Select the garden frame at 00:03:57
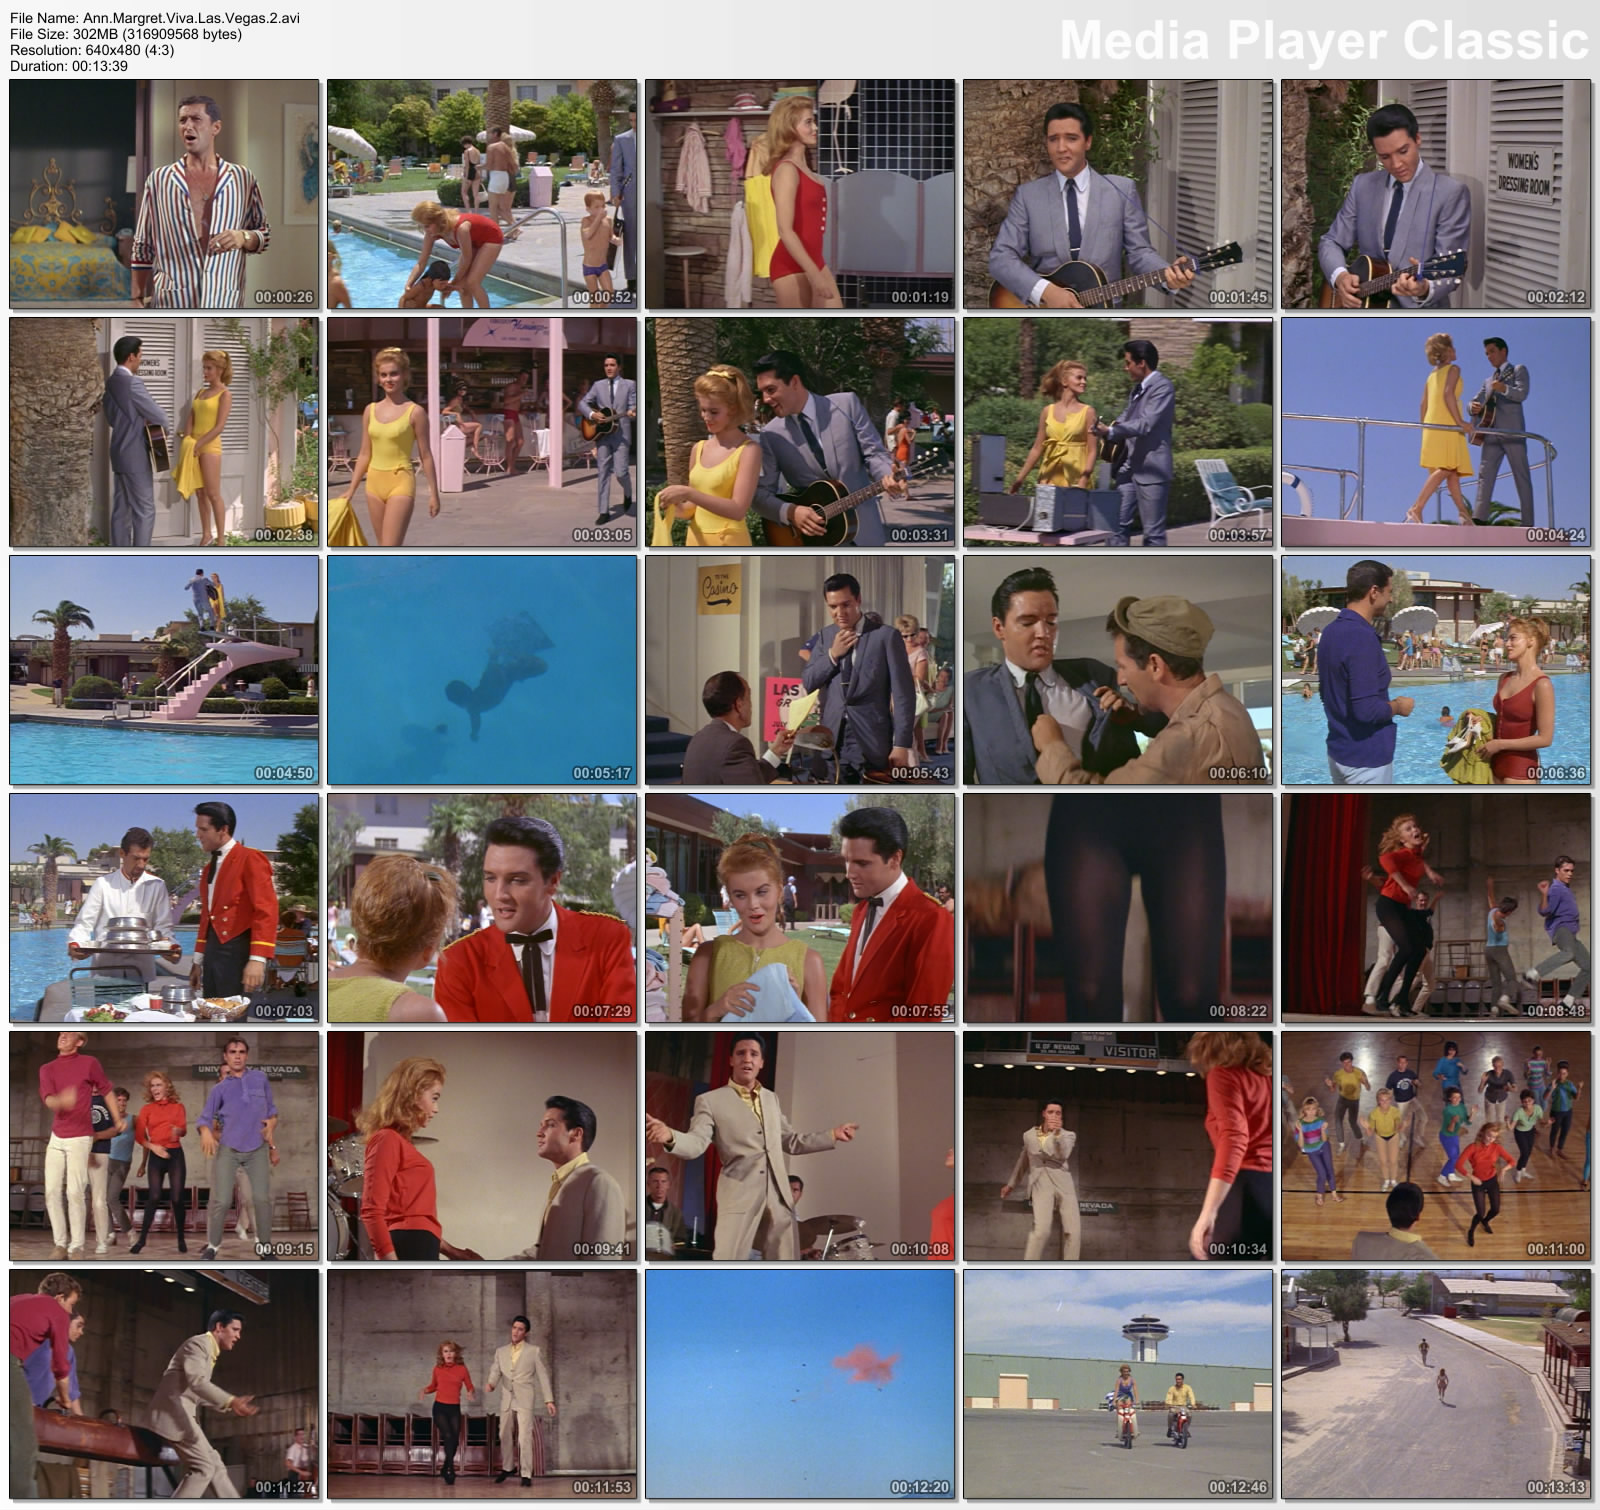This screenshot has height=1510, width=1600. (1118, 432)
